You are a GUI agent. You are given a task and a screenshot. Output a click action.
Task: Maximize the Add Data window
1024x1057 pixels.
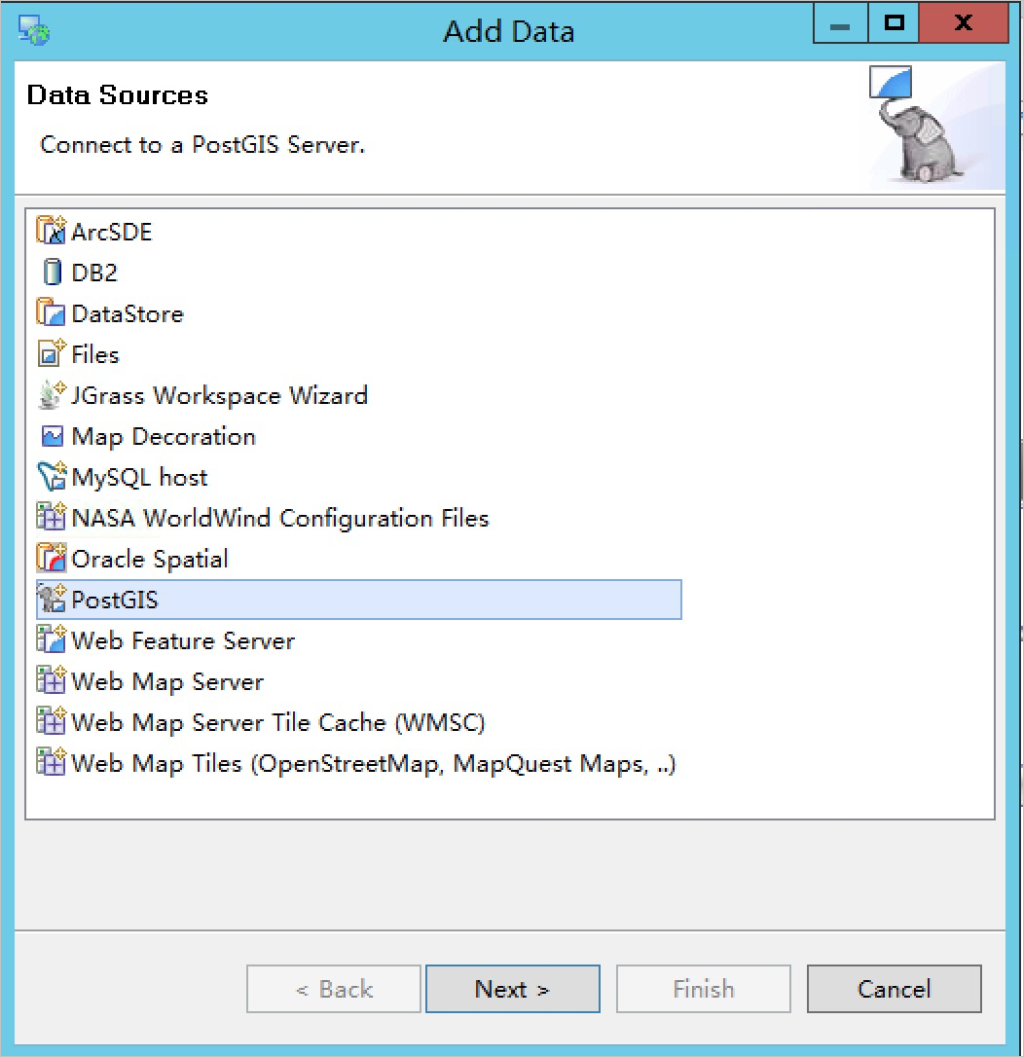[x=894, y=24]
